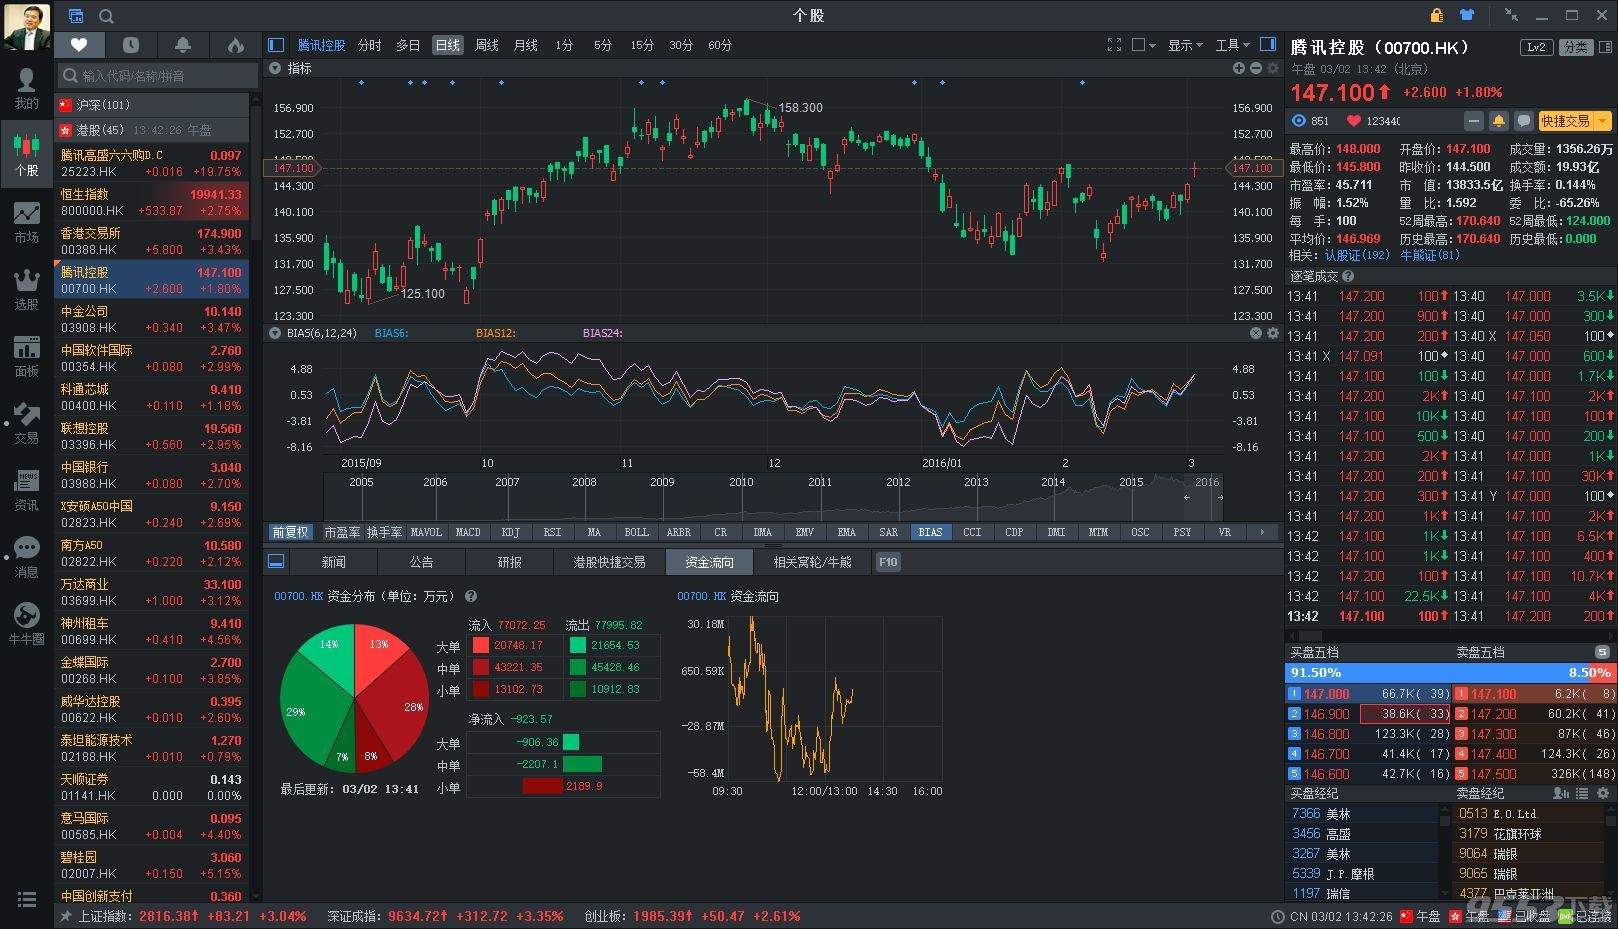This screenshot has height=929, width=1618.
Task: Open main chart settings gear
Action: pos(1273,68)
